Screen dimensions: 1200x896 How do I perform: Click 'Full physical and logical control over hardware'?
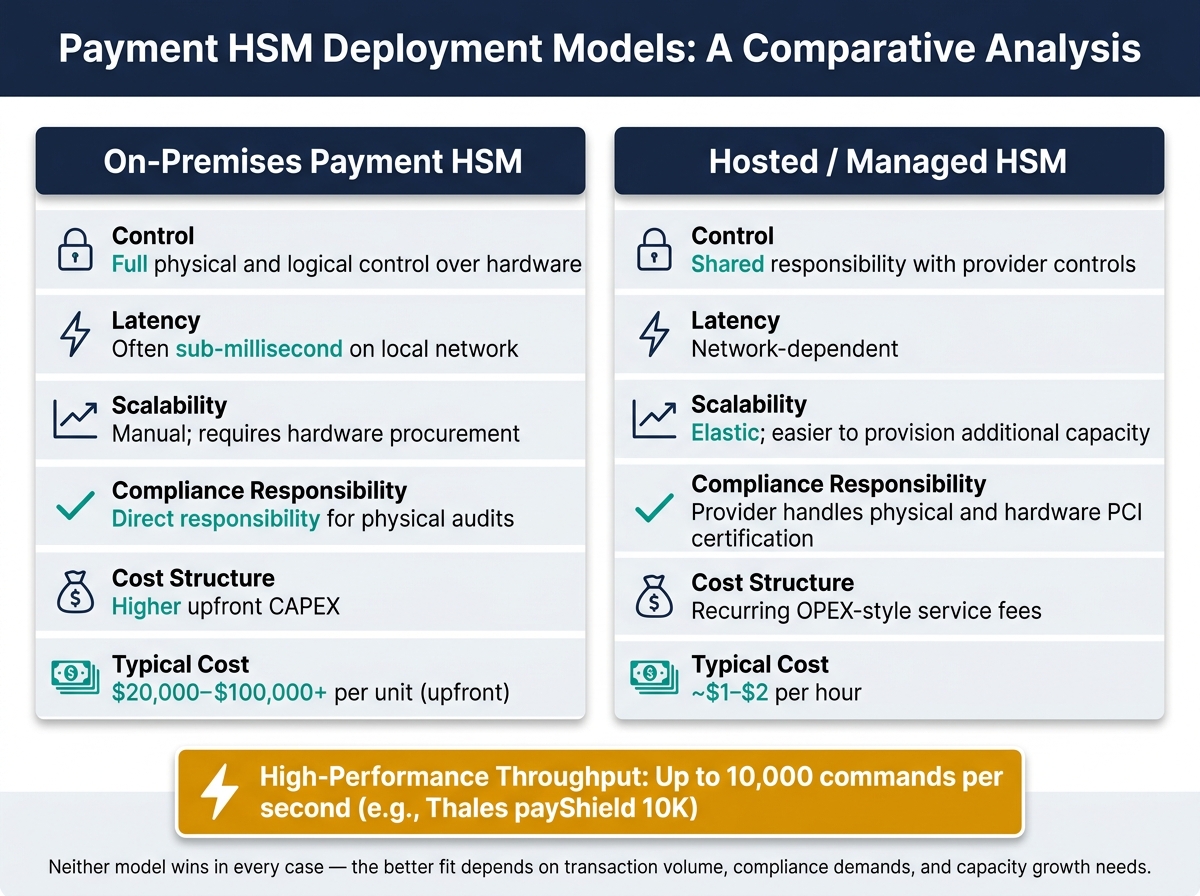[347, 264]
